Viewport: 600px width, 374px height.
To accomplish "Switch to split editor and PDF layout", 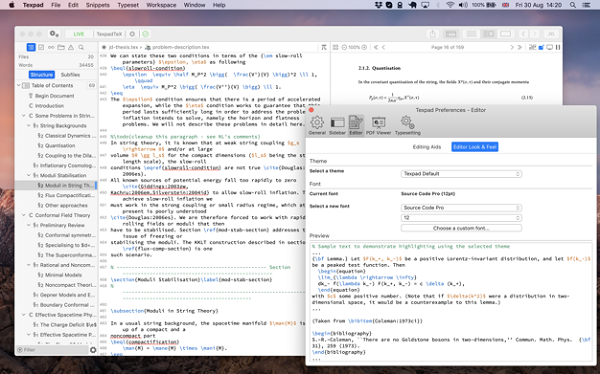I will [x=489, y=34].
